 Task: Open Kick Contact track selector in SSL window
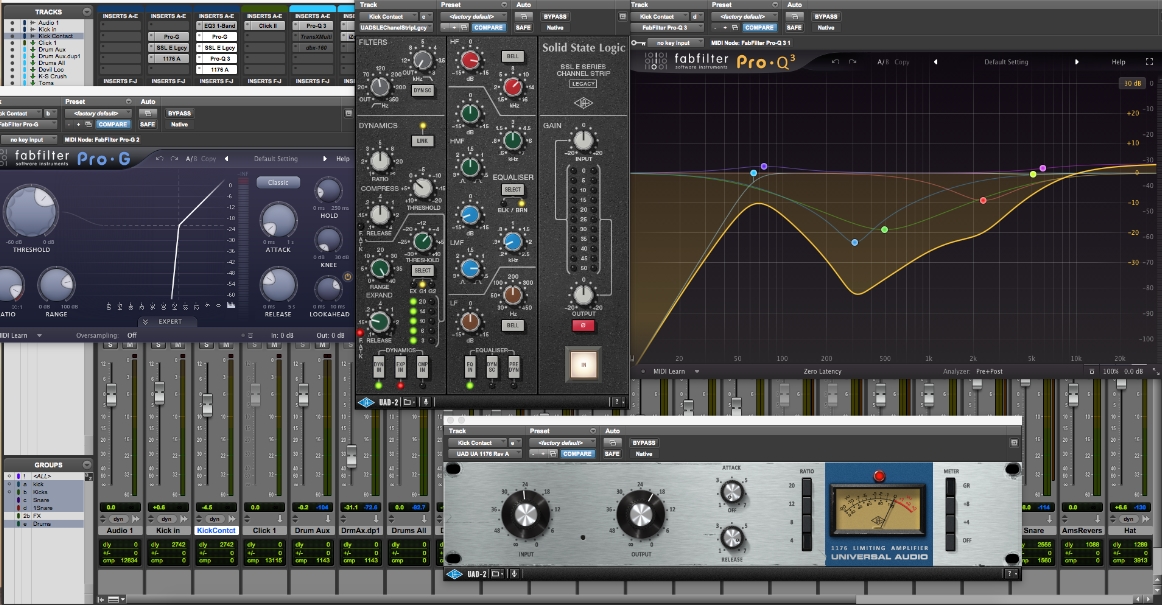pyautogui.click(x=390, y=17)
